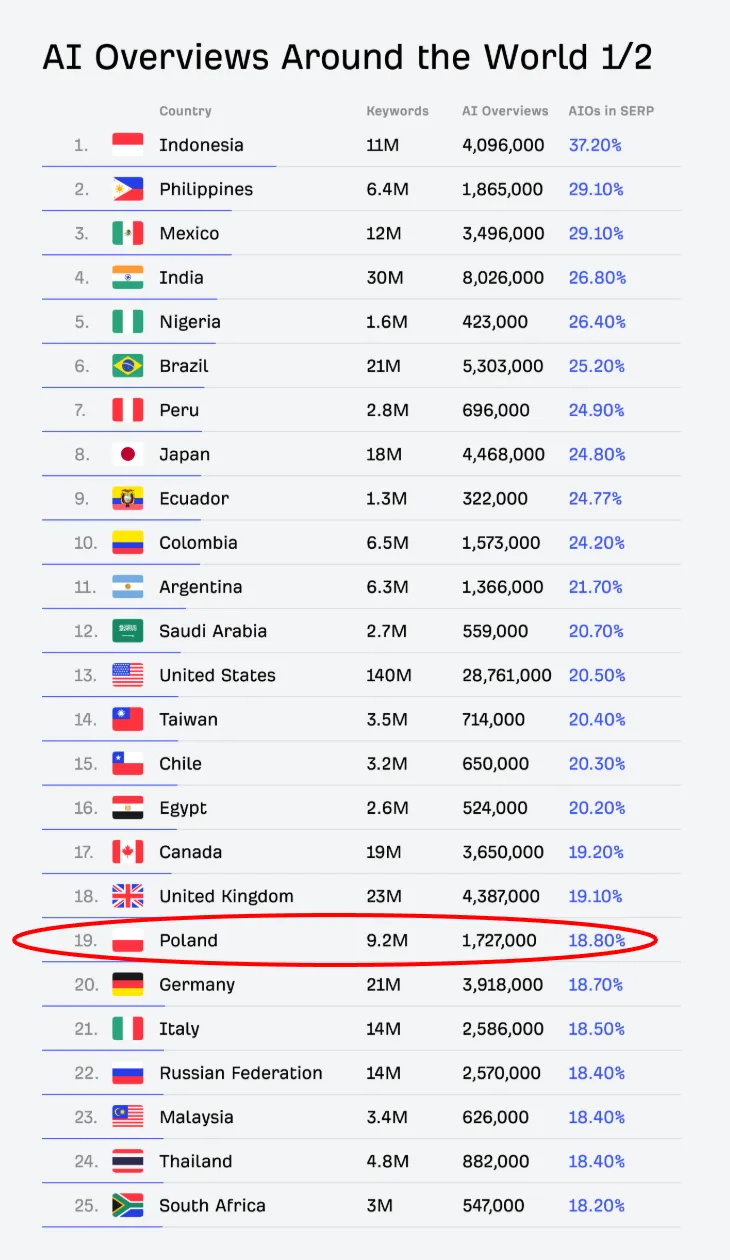
Task: Click the Germany country name
Action: click(197, 984)
